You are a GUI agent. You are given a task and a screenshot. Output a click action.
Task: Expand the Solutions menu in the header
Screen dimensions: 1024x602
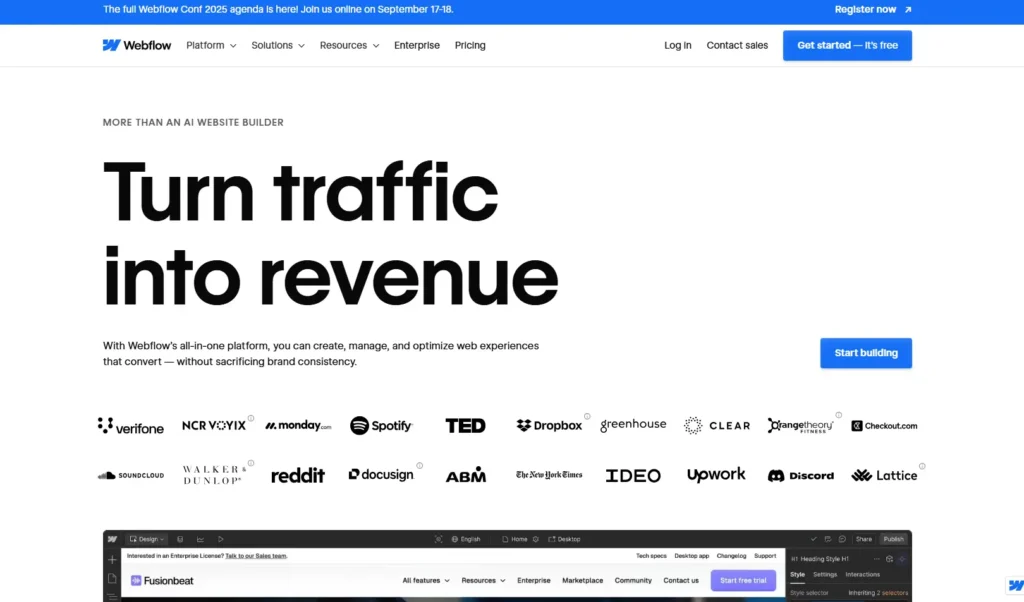[x=278, y=46]
